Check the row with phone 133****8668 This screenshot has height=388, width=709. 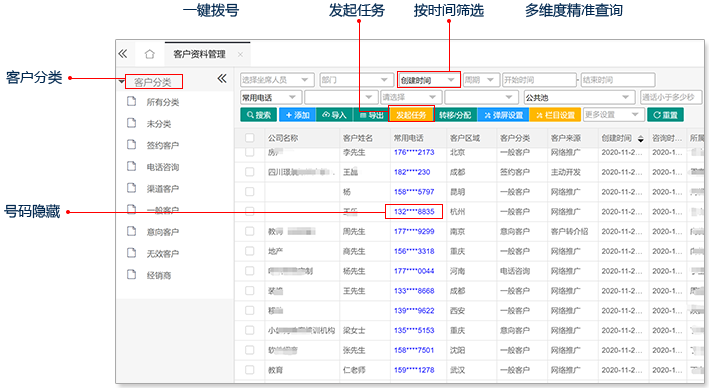(x=250, y=291)
